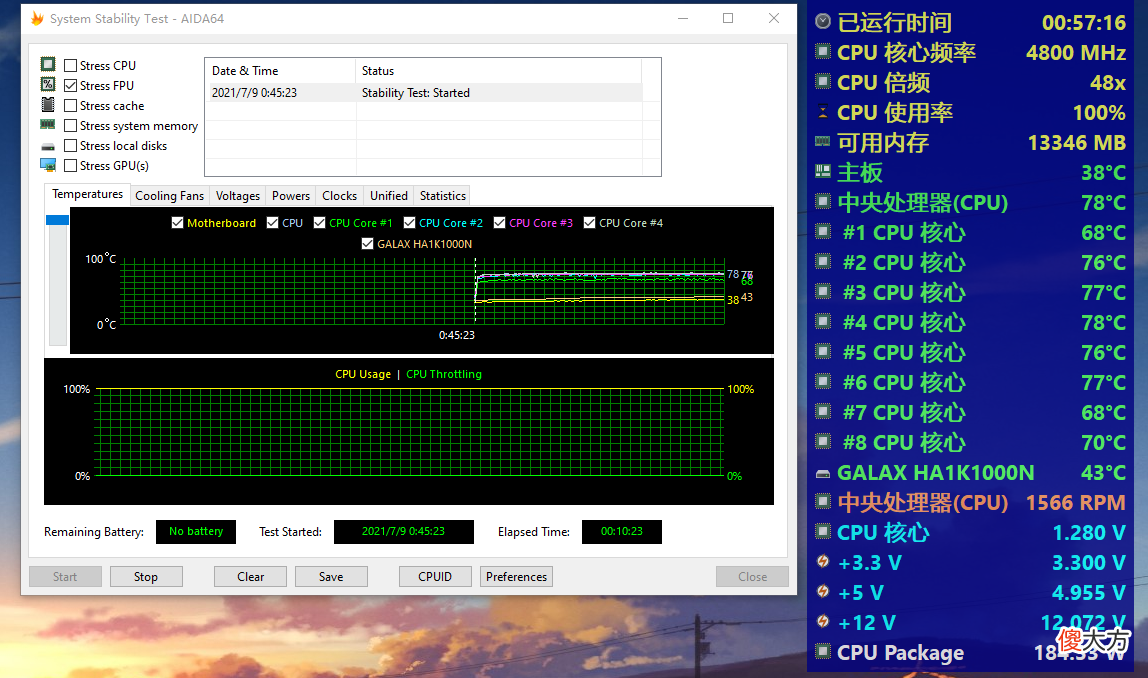Click the chip icon beside CPU 倍频

(823, 81)
